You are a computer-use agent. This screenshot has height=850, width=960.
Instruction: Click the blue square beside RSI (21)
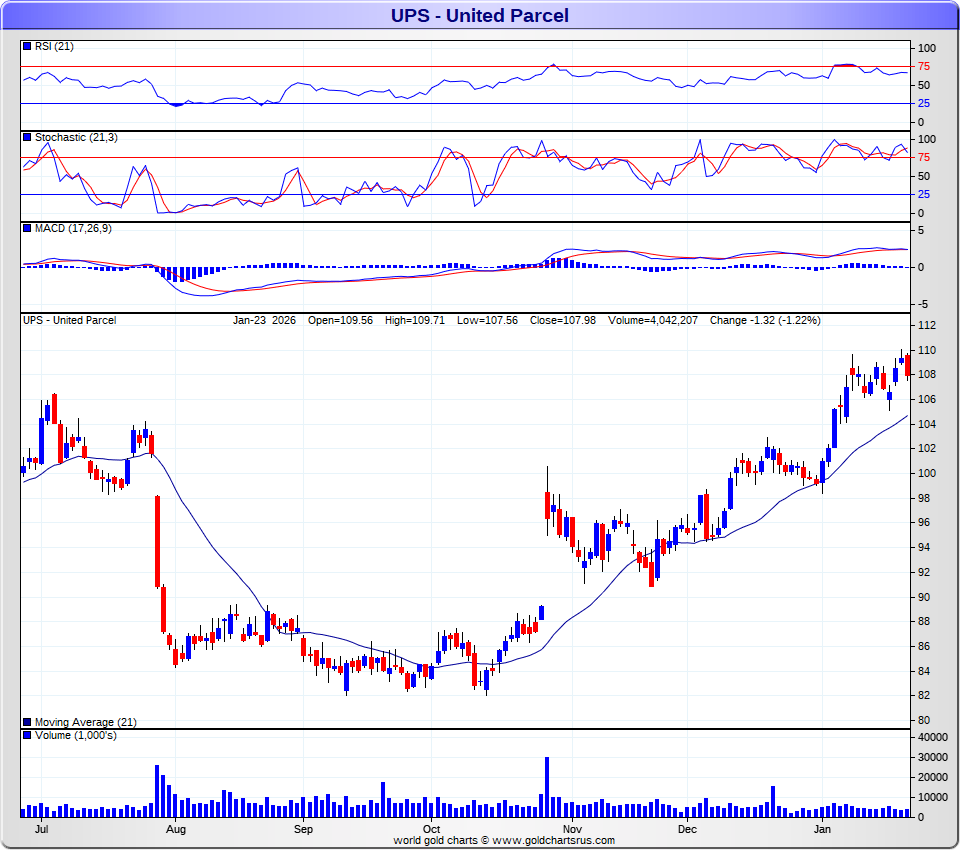click(27, 46)
